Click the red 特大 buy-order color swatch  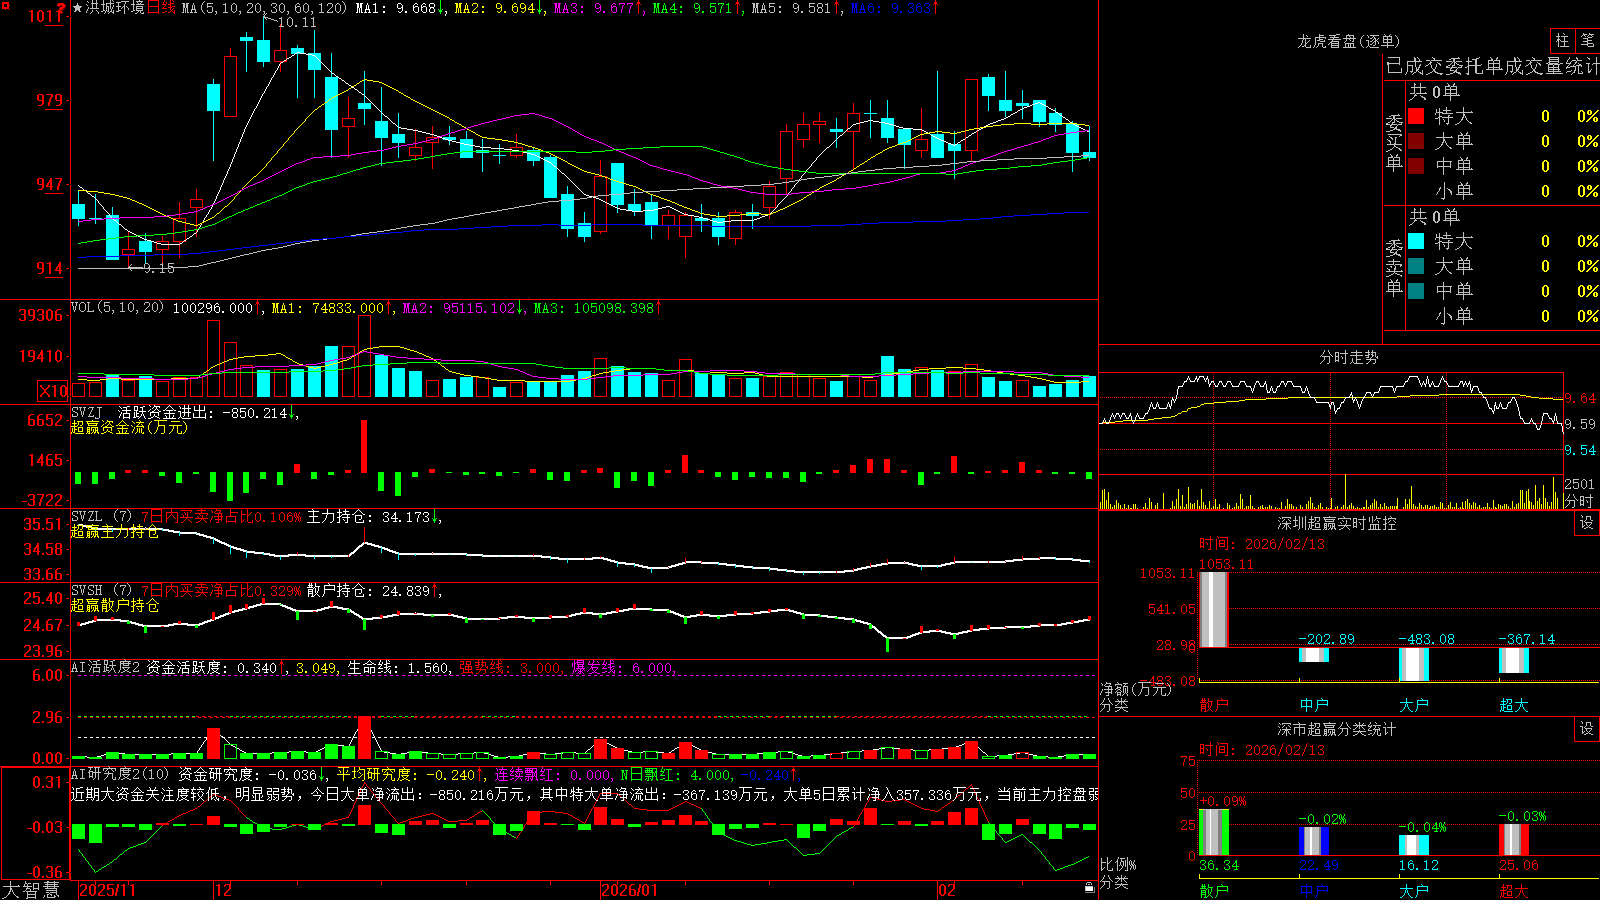point(1416,116)
